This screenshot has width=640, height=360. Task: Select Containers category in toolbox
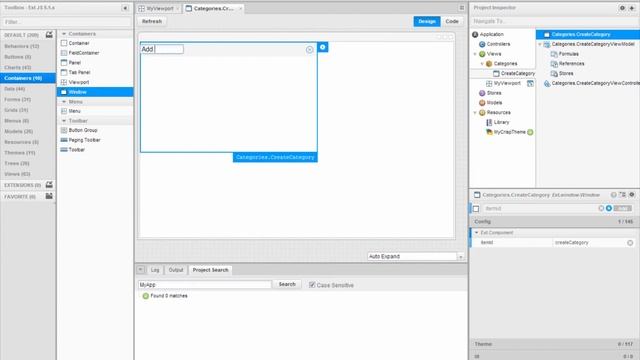point(28,78)
